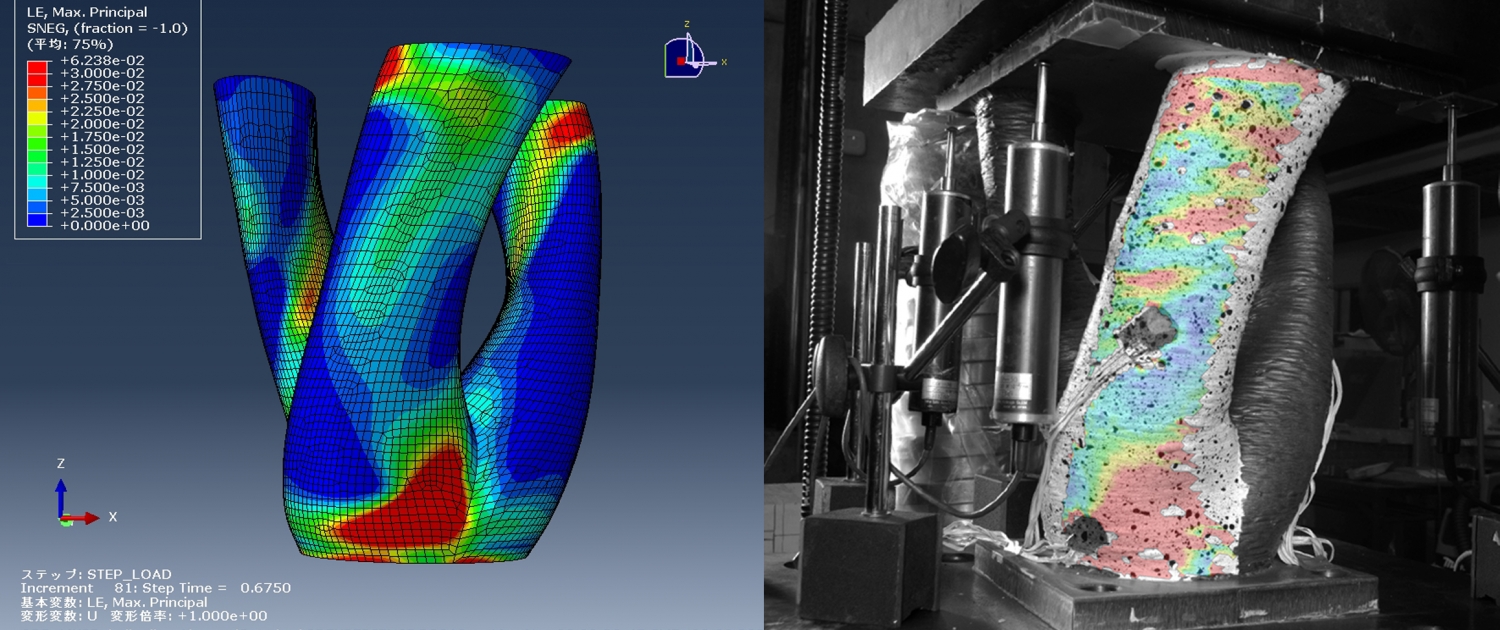This screenshot has height=630, width=1500.
Task: Select the Increment 81 Step Time line
Action: coord(156,588)
